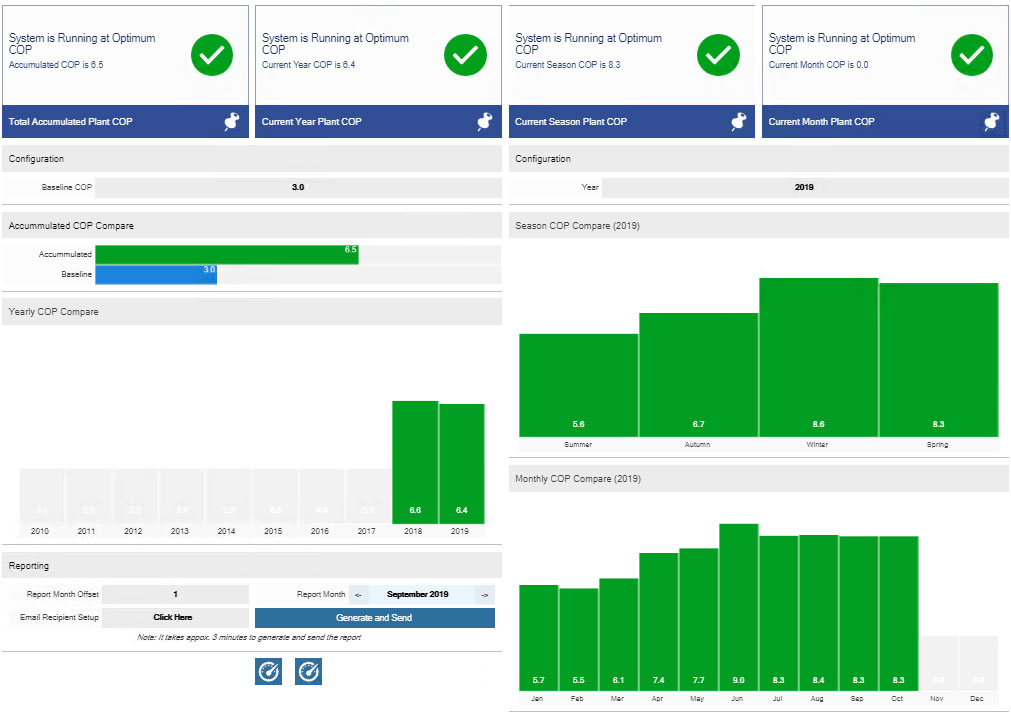The width and height of the screenshot is (1011, 717).
Task: Click pin icon on Current Month Plant COP
Action: [x=992, y=122]
